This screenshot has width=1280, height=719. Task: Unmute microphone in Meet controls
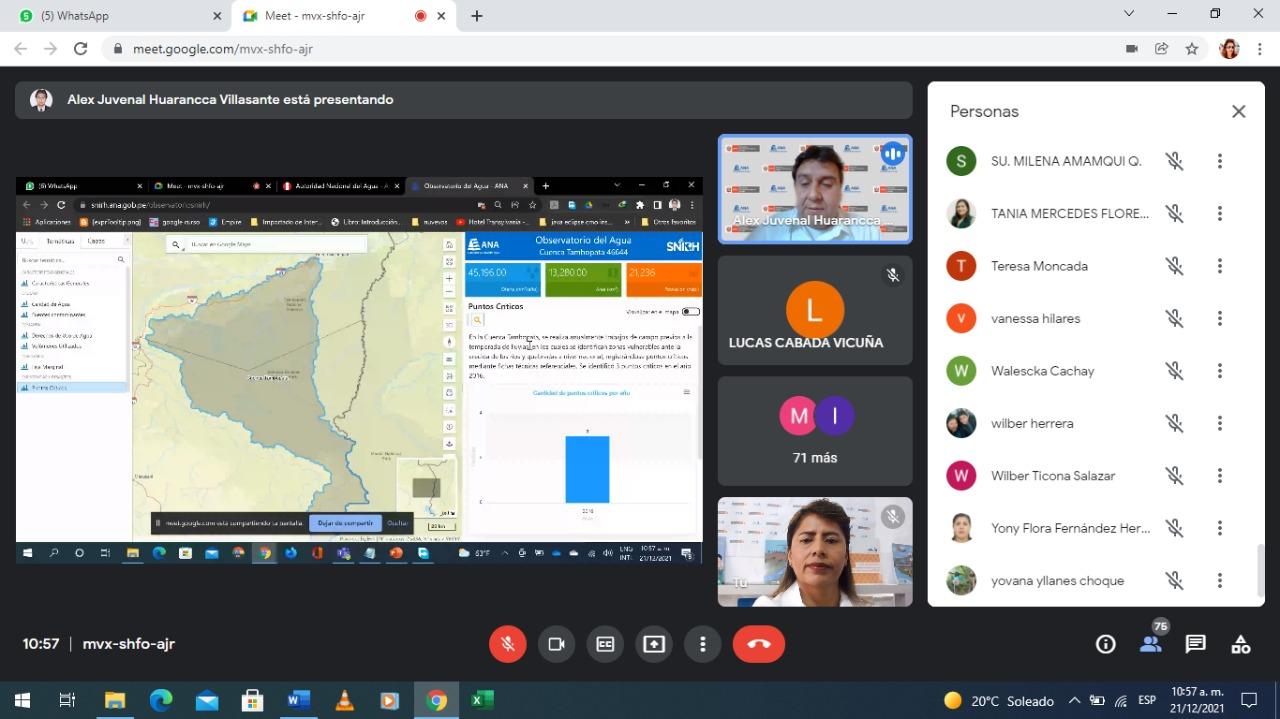pos(508,644)
